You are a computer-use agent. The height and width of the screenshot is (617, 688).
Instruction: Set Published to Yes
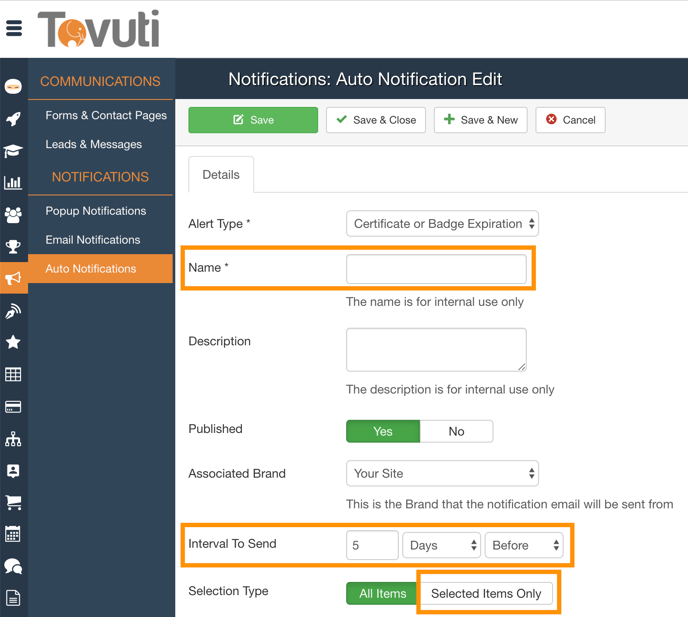[383, 431]
